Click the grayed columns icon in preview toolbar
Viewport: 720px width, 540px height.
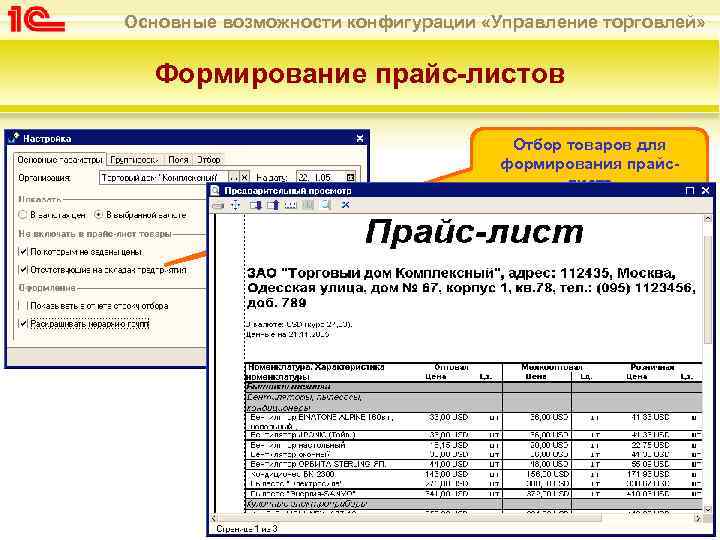(308, 205)
